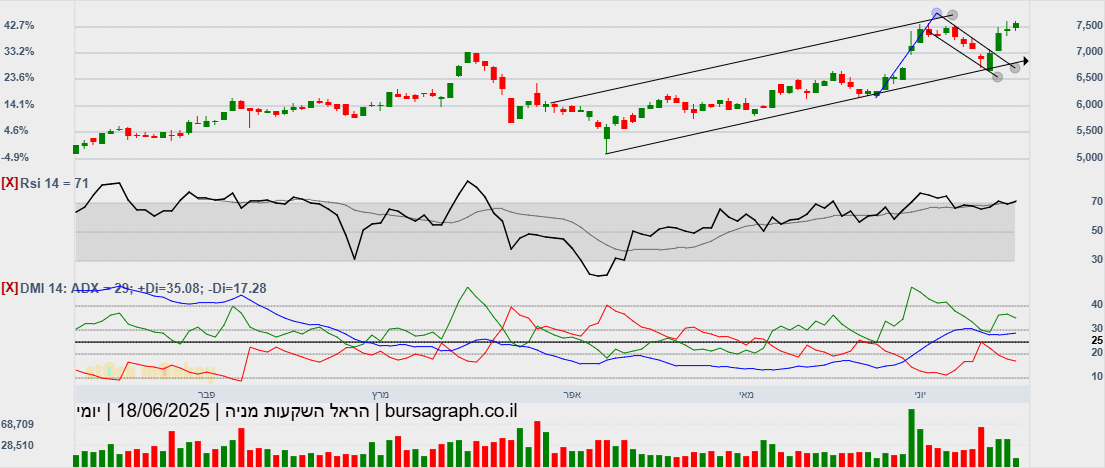Click the DMI scale value 10
The width and height of the screenshot is (1105, 468).
[1097, 377]
